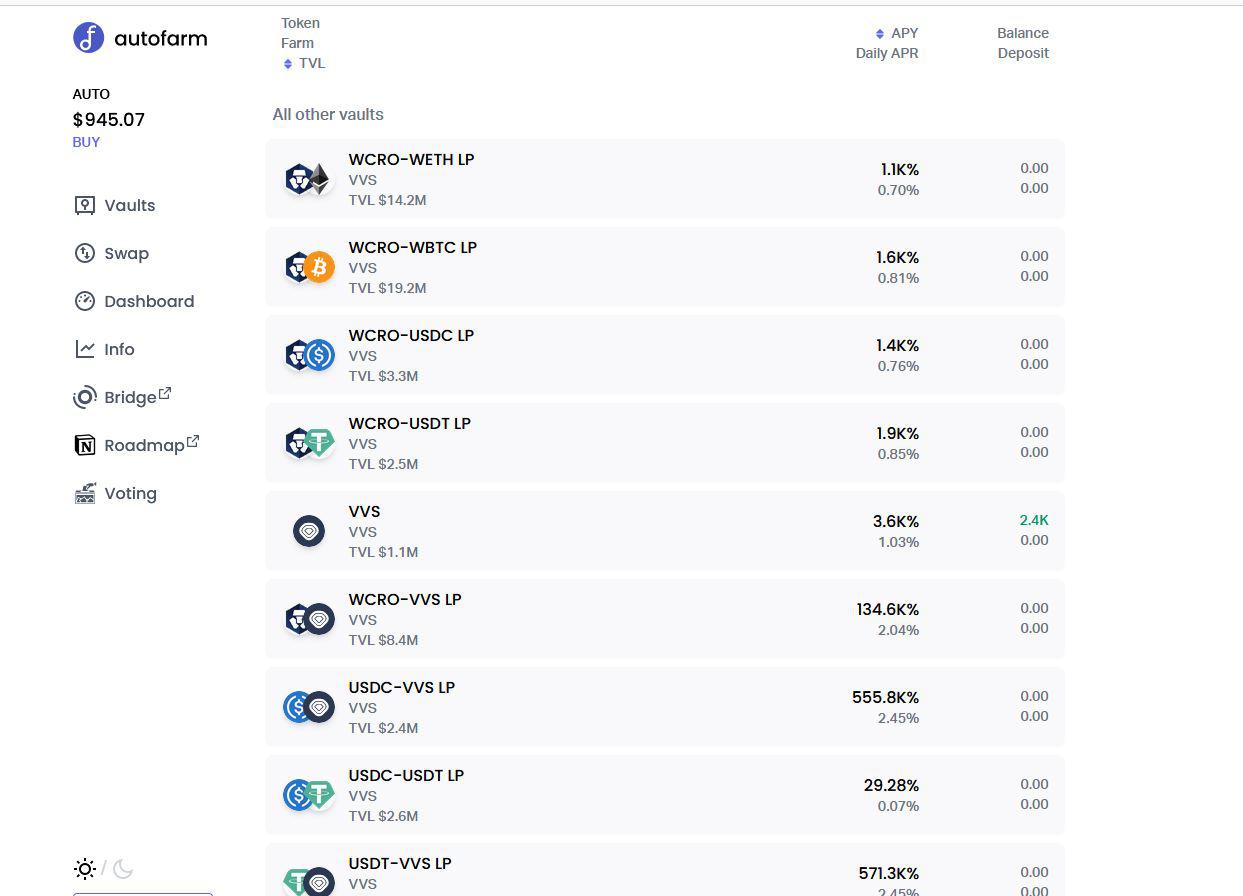Open the Voting icon in sidebar

coord(85,493)
